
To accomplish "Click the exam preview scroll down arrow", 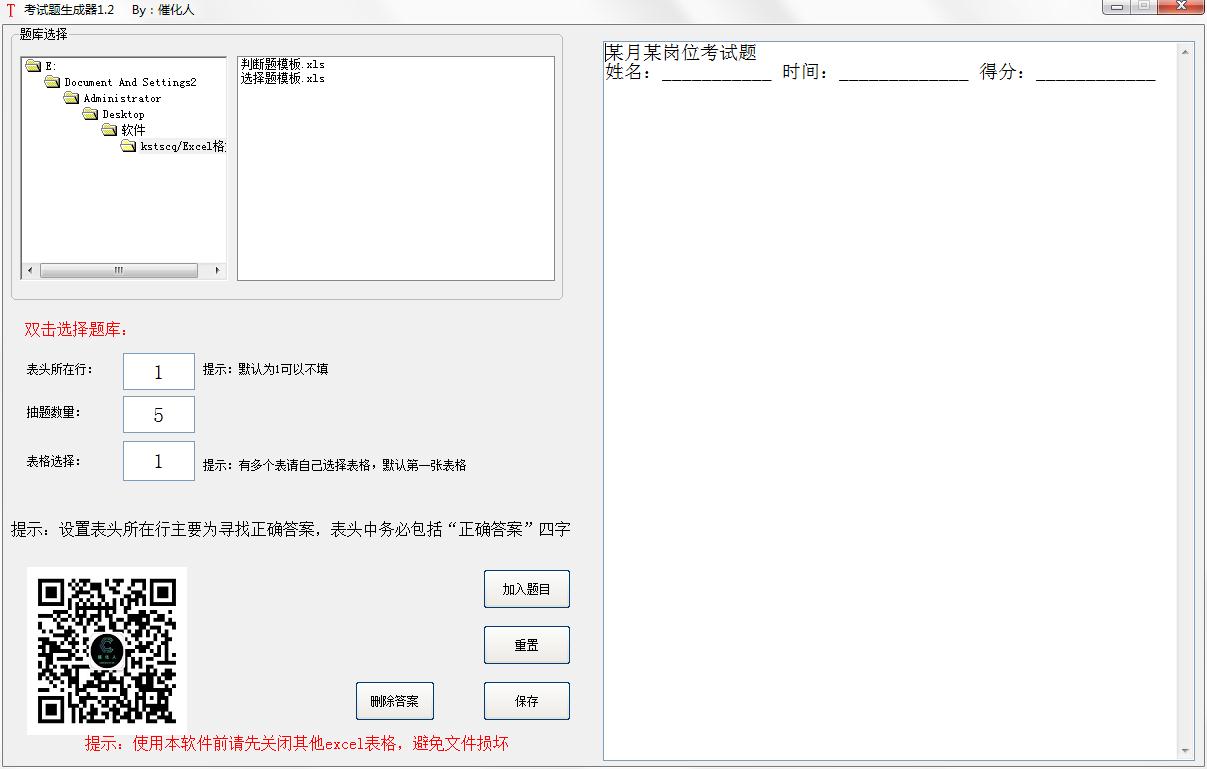I will click(1186, 752).
